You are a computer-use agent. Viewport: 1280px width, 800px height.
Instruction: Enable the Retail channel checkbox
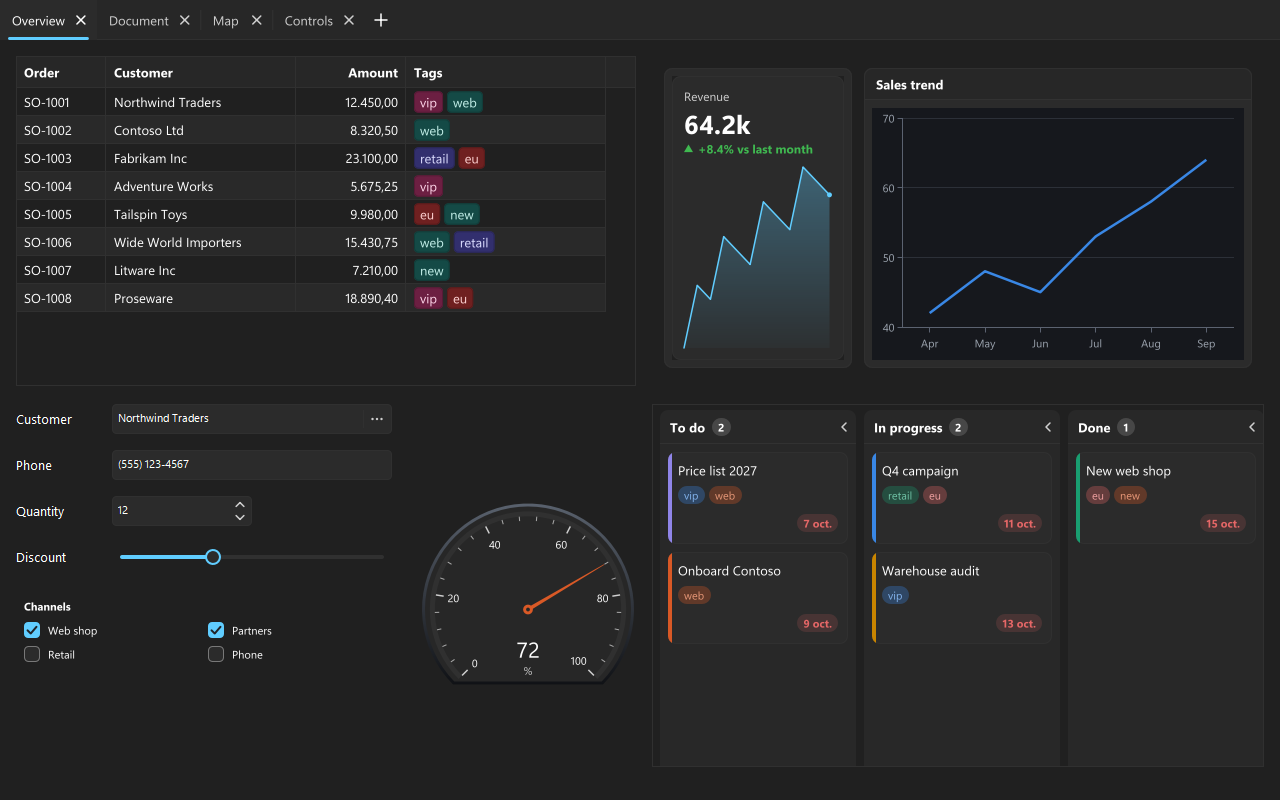(x=32, y=654)
